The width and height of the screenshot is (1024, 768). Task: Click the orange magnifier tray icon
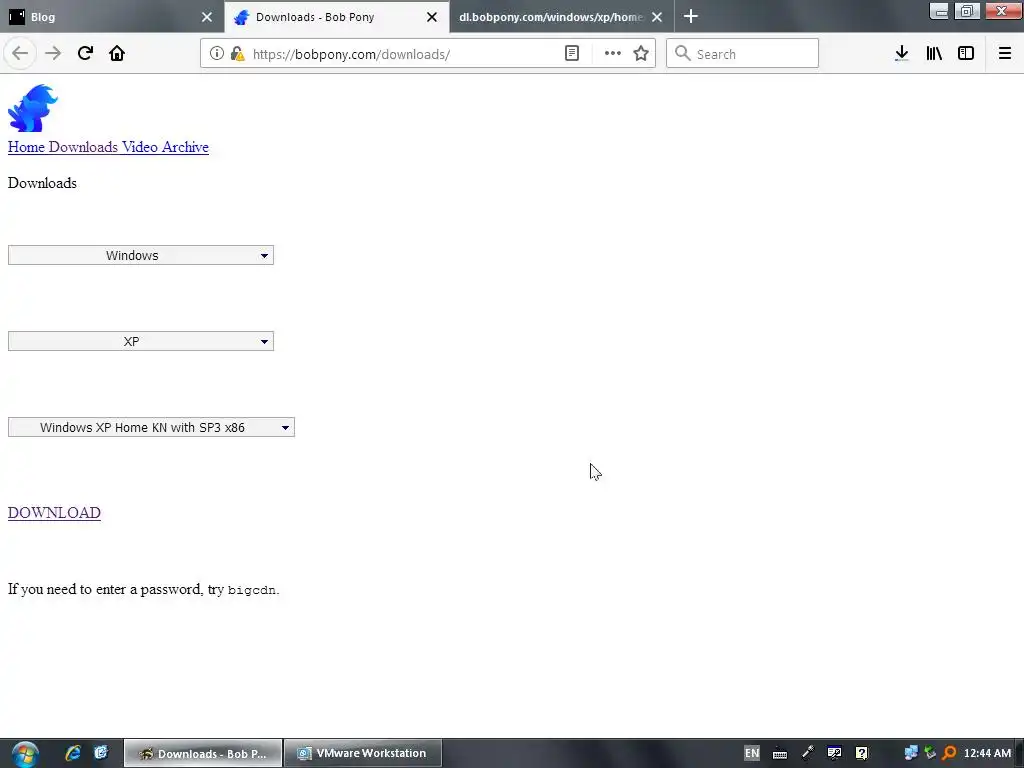[x=950, y=753]
